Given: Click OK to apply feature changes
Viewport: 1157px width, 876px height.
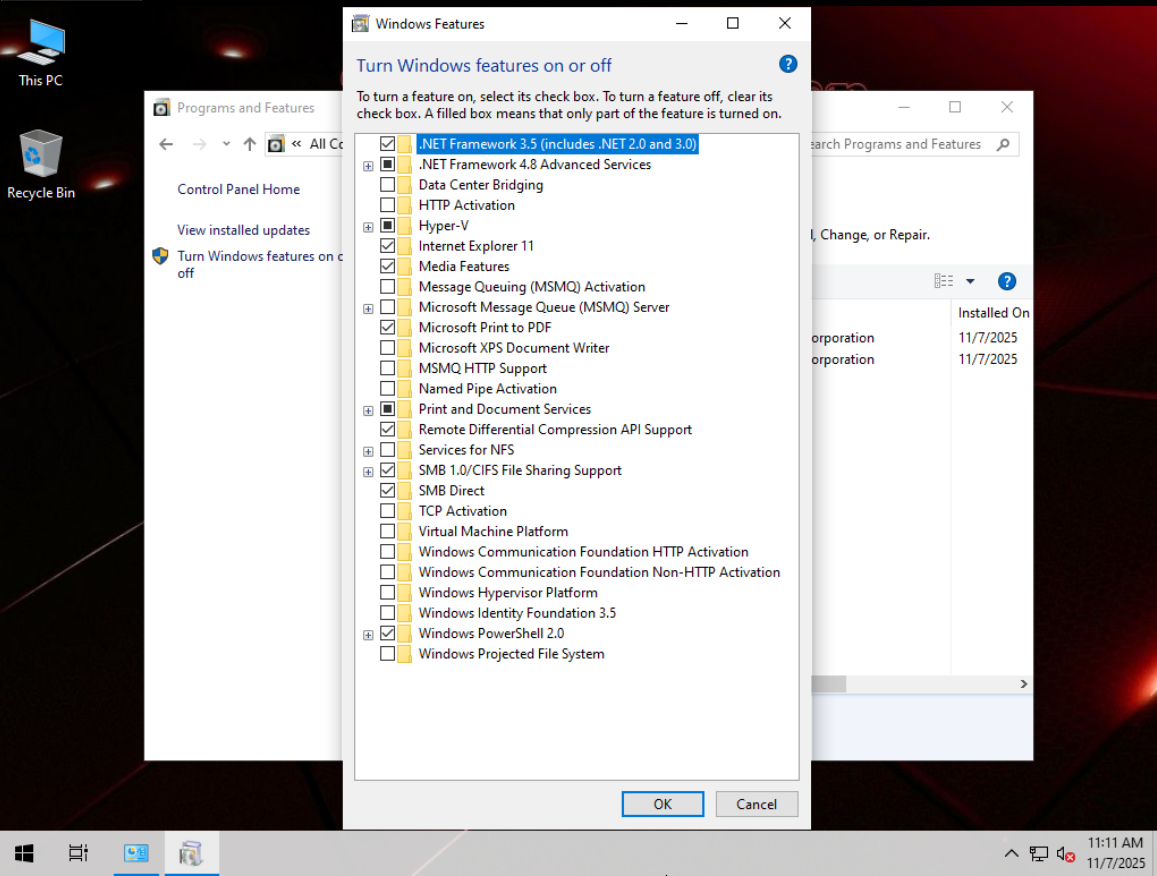Looking at the screenshot, I should click(662, 804).
